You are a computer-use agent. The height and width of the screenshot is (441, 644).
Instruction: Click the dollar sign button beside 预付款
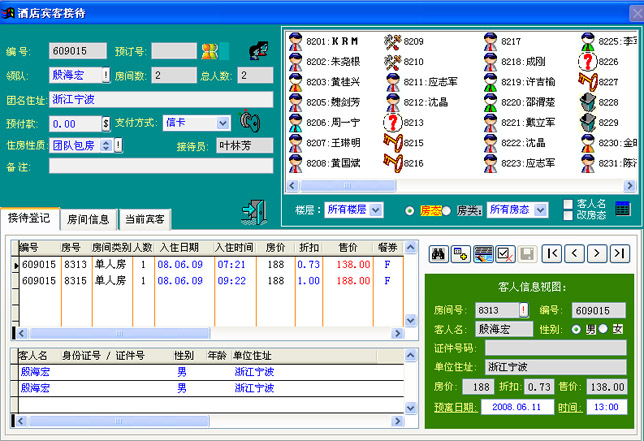(106, 123)
